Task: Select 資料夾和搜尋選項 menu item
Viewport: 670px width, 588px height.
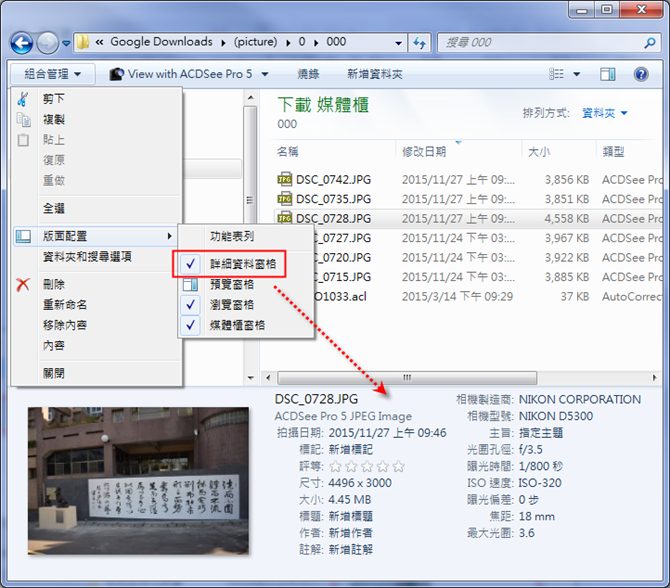Action: click(96, 256)
